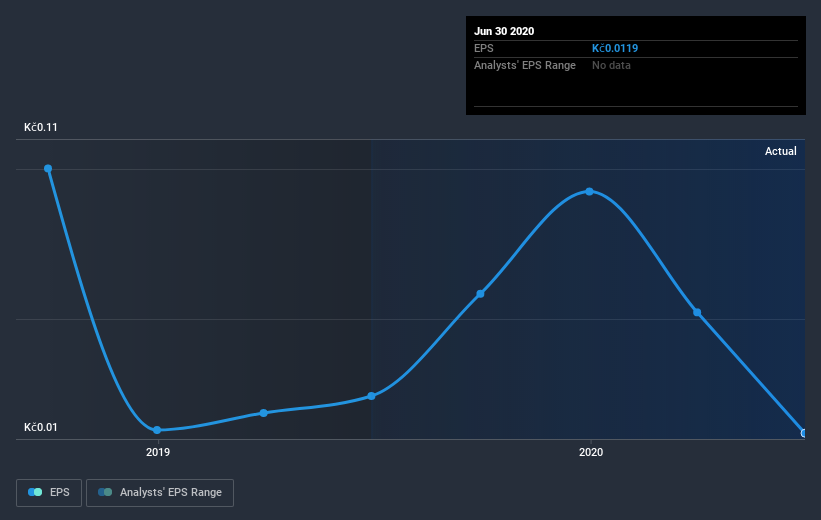
Task: Click the EPS data point after the 2020 peak
Action: coord(697,312)
